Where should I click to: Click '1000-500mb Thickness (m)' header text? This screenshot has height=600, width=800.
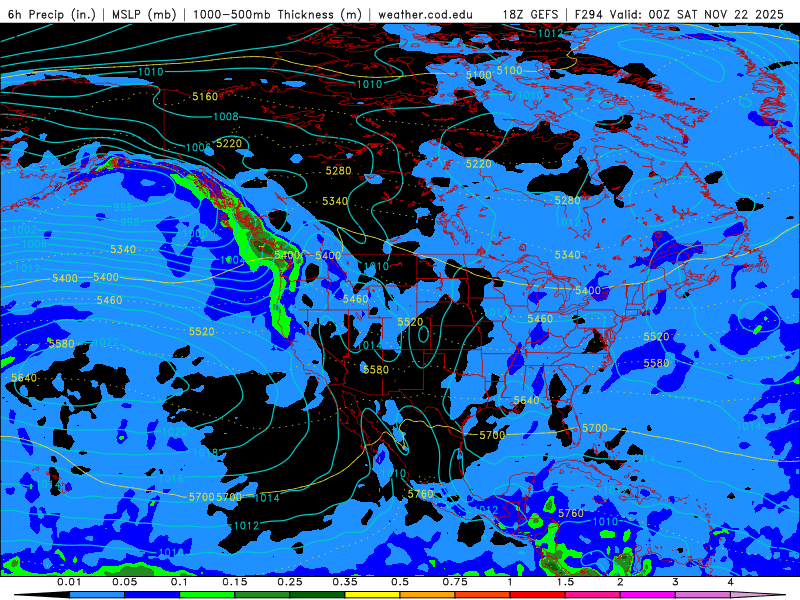(277, 14)
